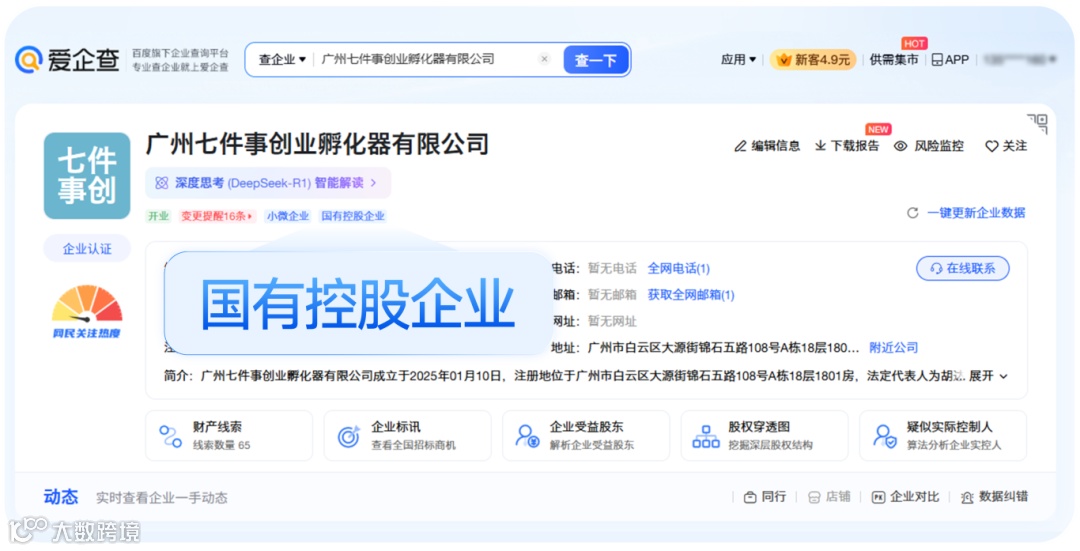
Task: Click 店铺 shop option
Action: coord(829,497)
